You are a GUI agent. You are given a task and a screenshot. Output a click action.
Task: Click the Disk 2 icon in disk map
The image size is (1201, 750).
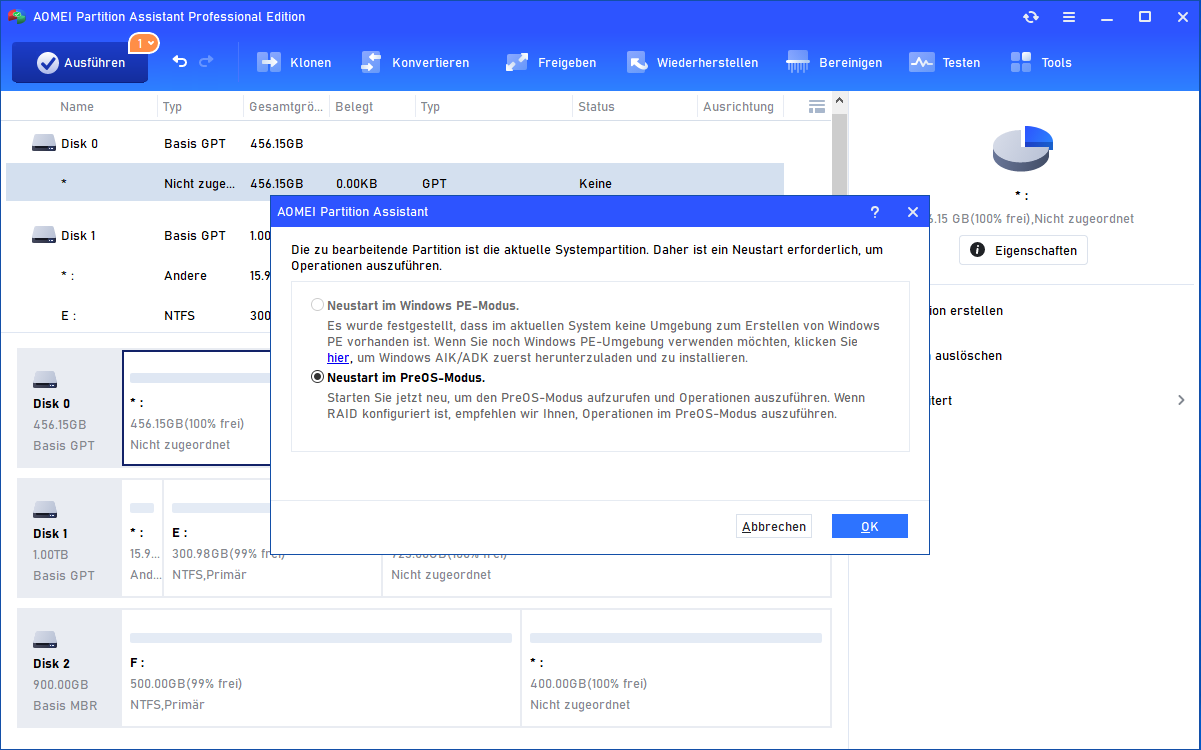click(x=46, y=640)
